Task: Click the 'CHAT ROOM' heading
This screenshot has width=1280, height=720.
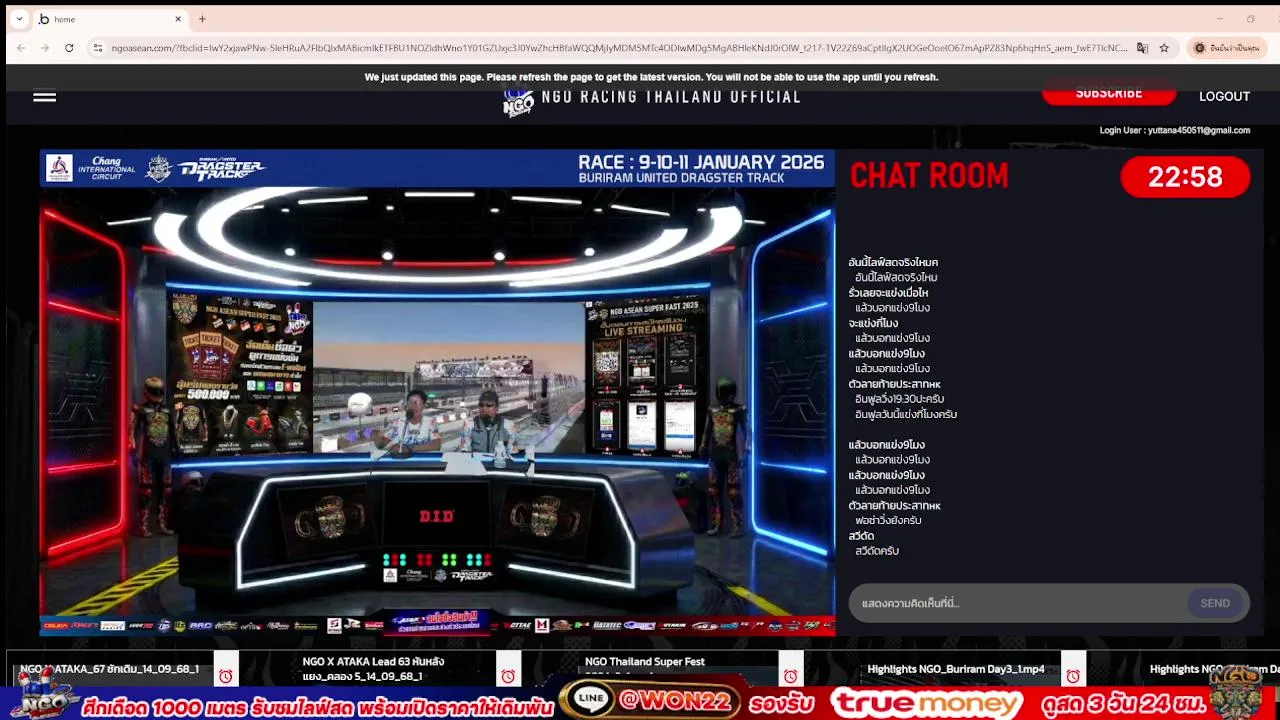Action: pyautogui.click(x=929, y=176)
